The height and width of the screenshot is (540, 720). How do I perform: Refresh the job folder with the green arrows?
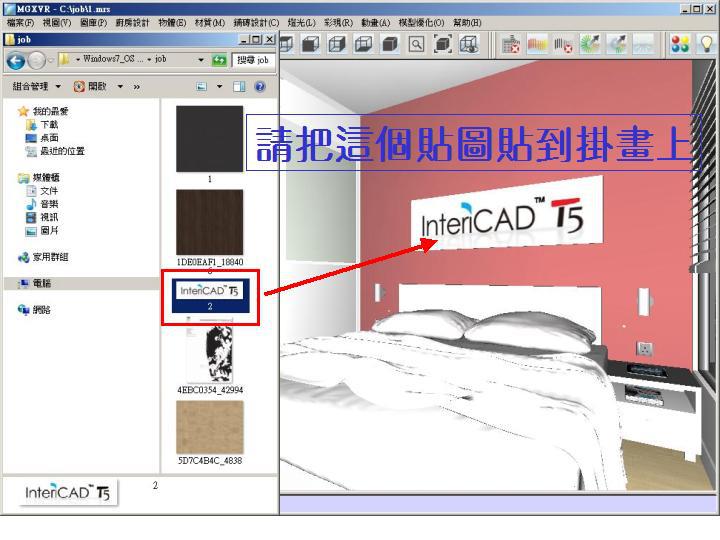pos(220,60)
